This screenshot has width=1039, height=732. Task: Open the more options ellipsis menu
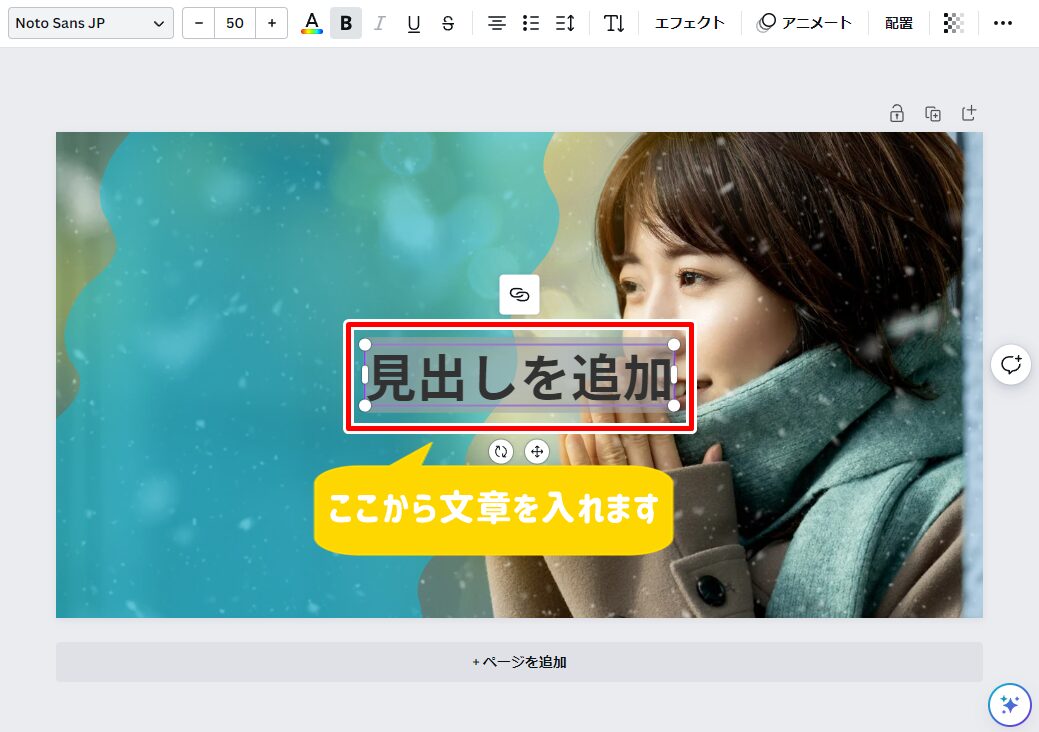click(1003, 23)
